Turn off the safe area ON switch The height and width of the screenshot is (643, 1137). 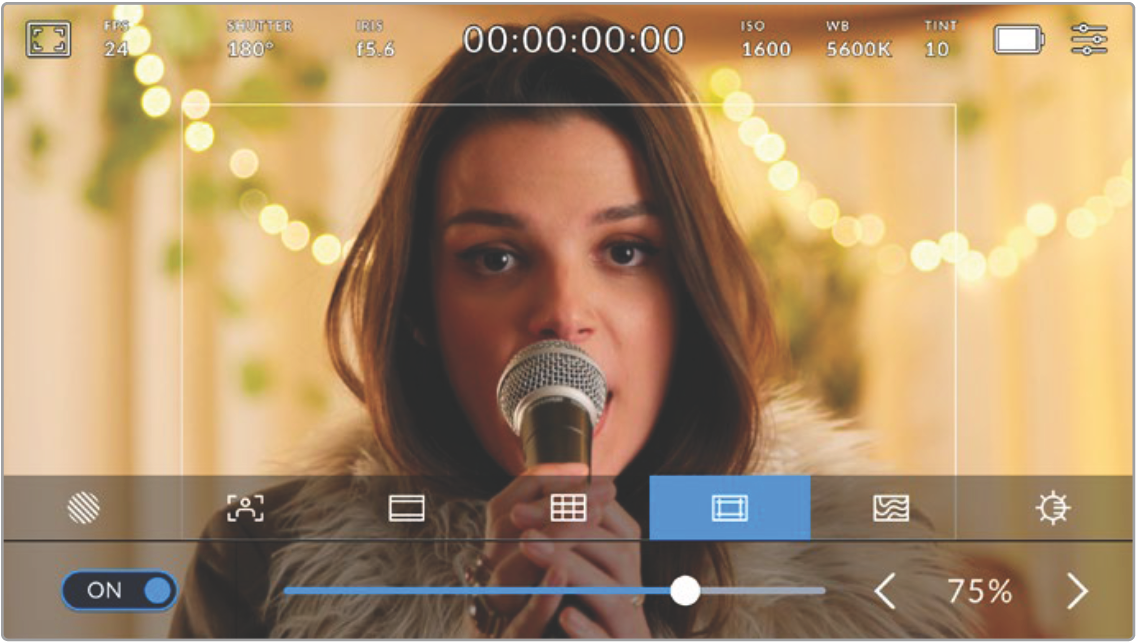120,590
